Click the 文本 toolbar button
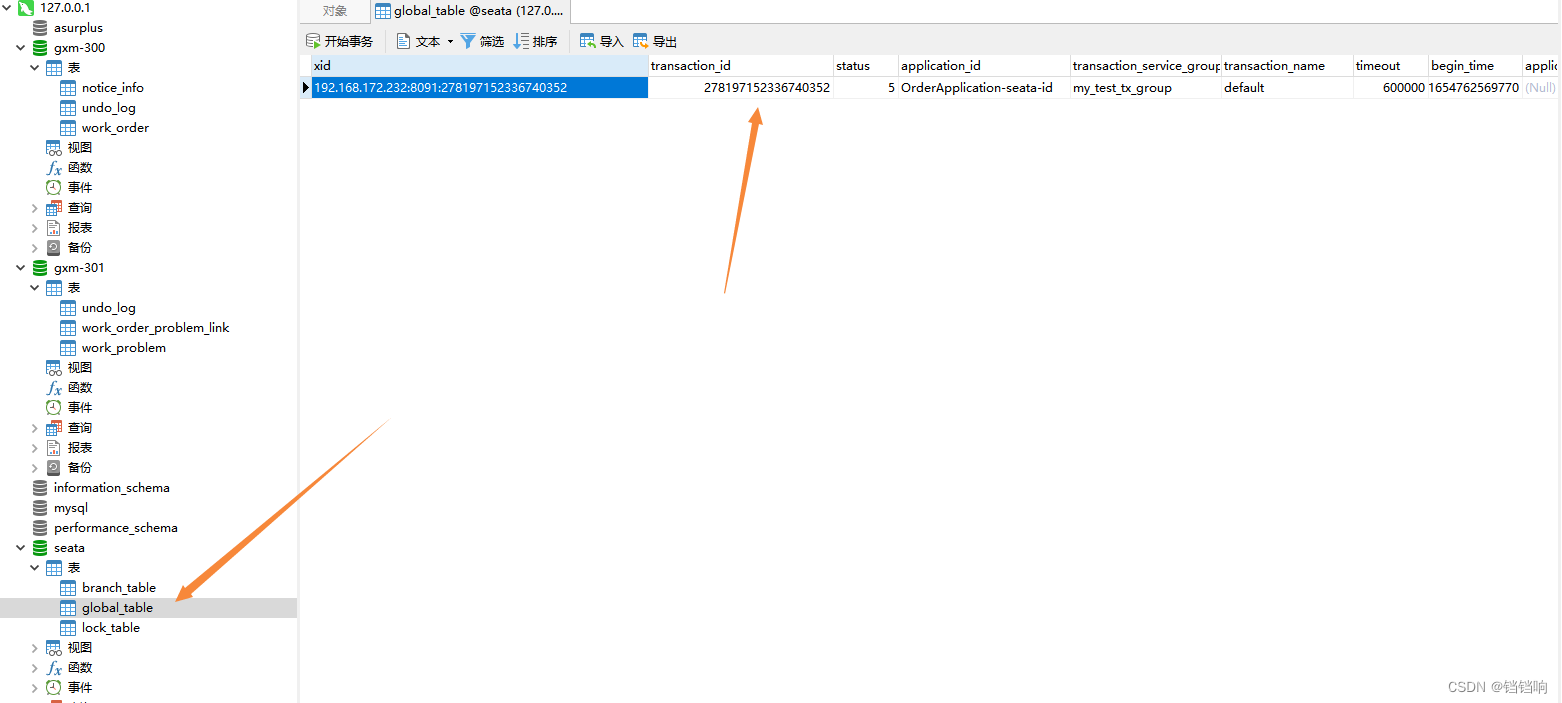The width and height of the screenshot is (1562, 703). tap(419, 41)
